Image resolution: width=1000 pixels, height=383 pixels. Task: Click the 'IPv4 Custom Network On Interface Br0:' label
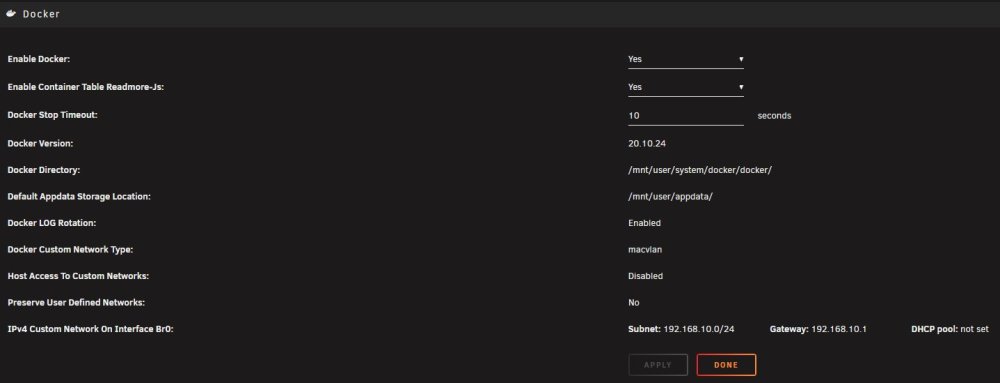[x=91, y=329]
